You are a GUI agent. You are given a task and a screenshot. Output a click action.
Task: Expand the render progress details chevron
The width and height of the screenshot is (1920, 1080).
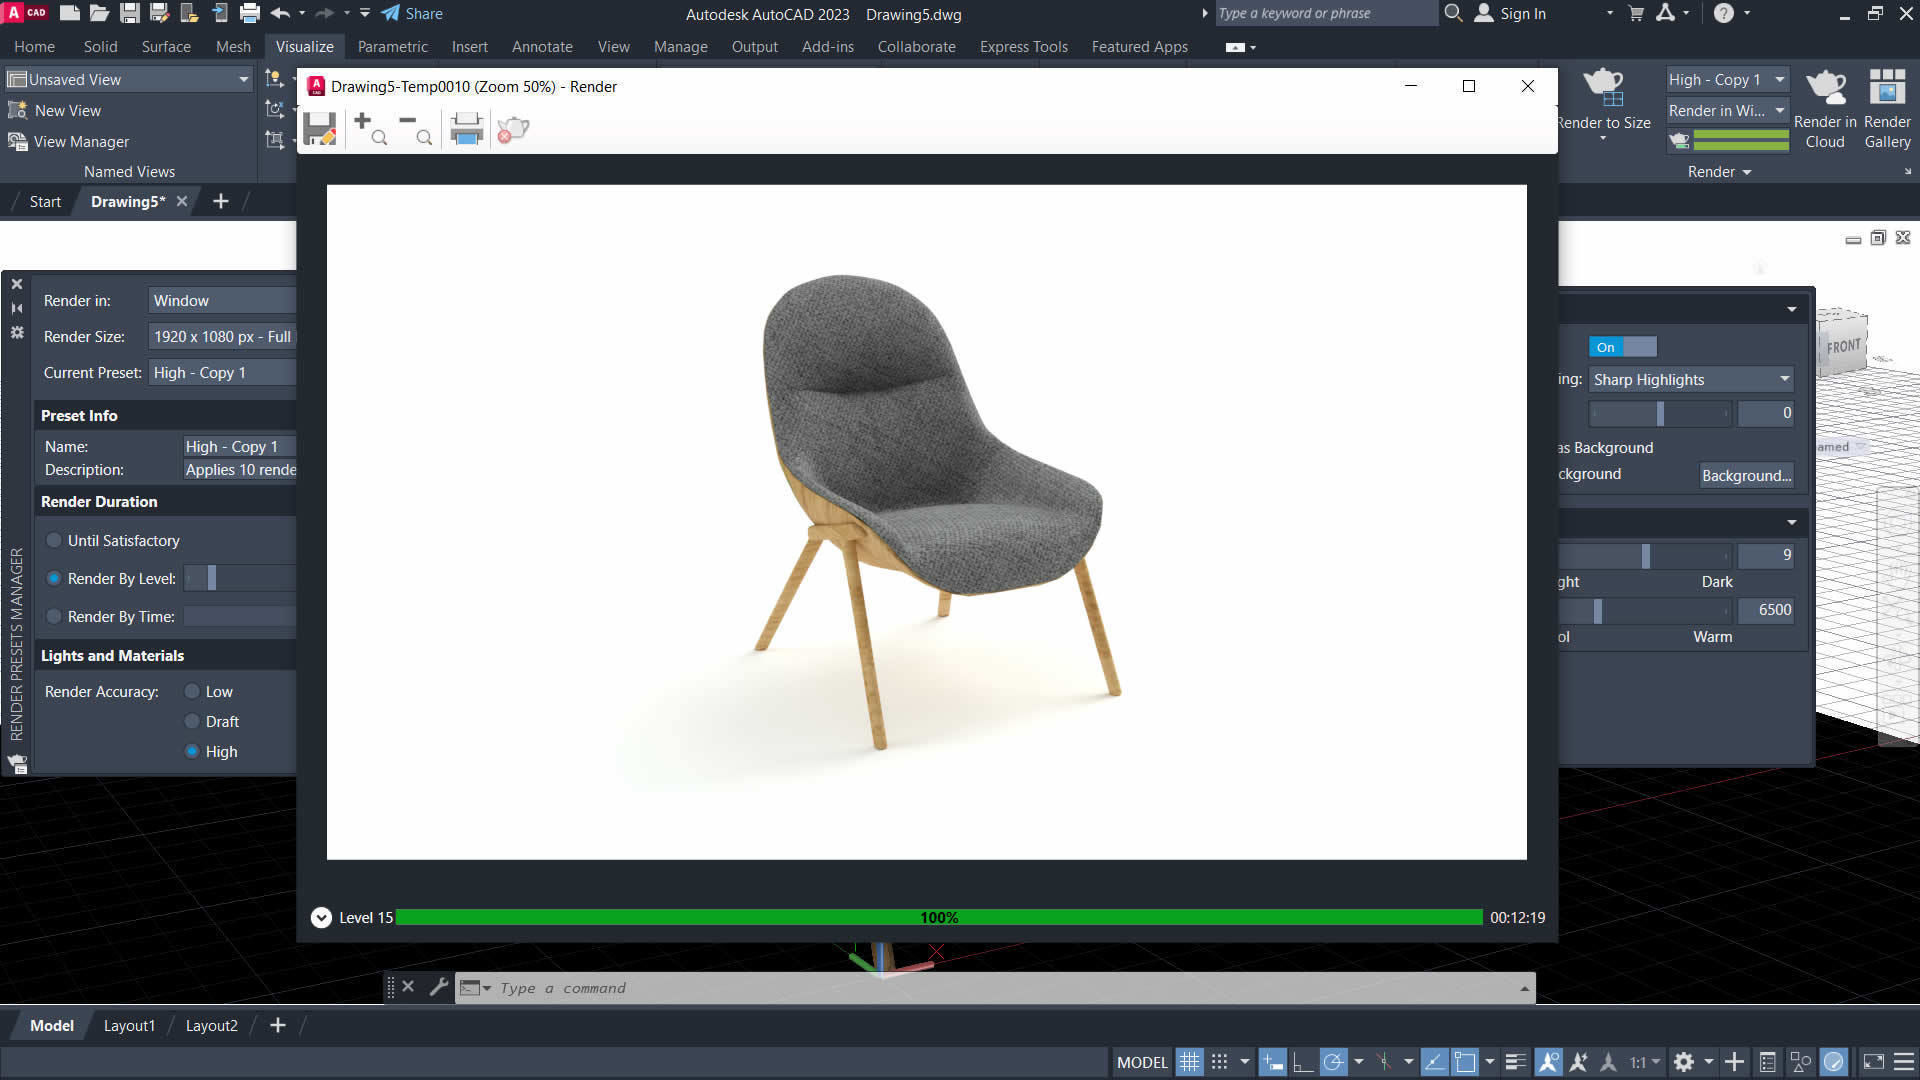[321, 917]
